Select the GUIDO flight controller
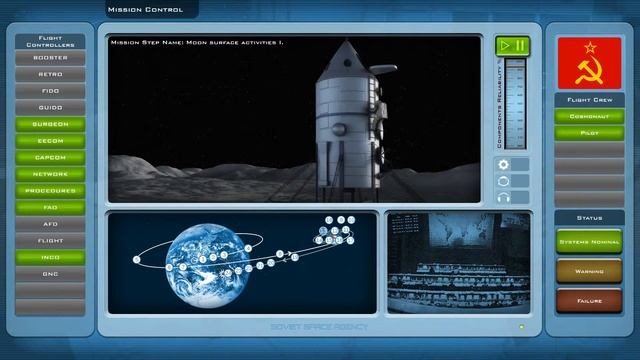 (50, 108)
